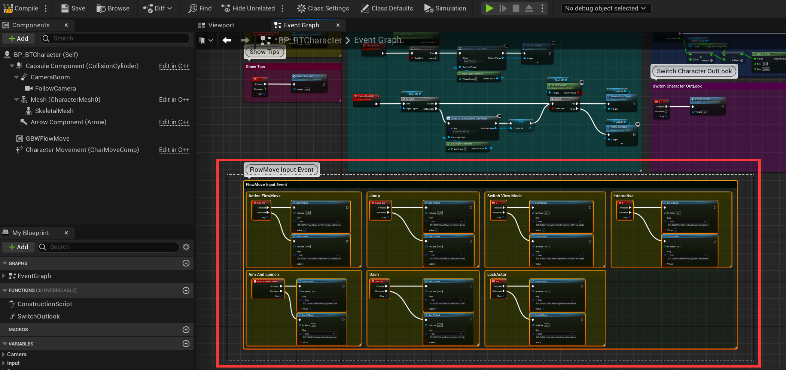Select the Event Graph tab
This screenshot has width=786, height=370.
(x=301, y=25)
